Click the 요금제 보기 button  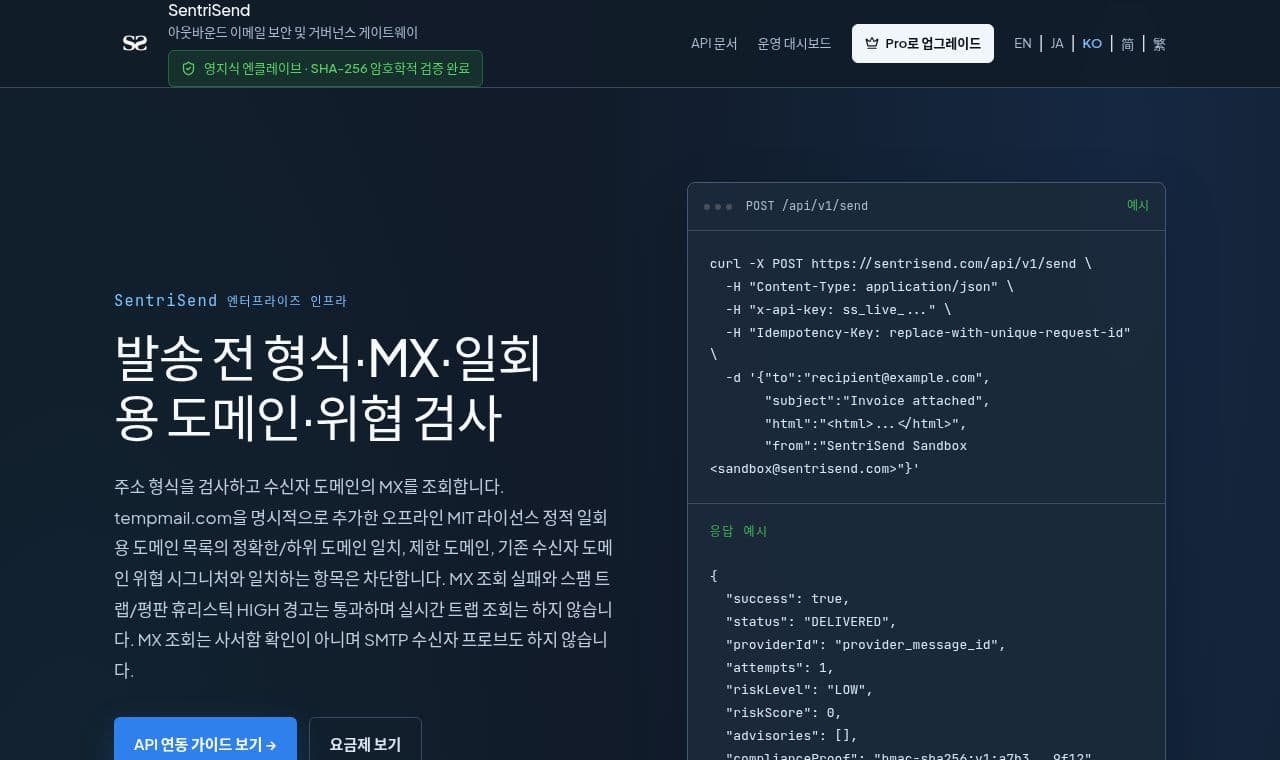click(x=365, y=744)
